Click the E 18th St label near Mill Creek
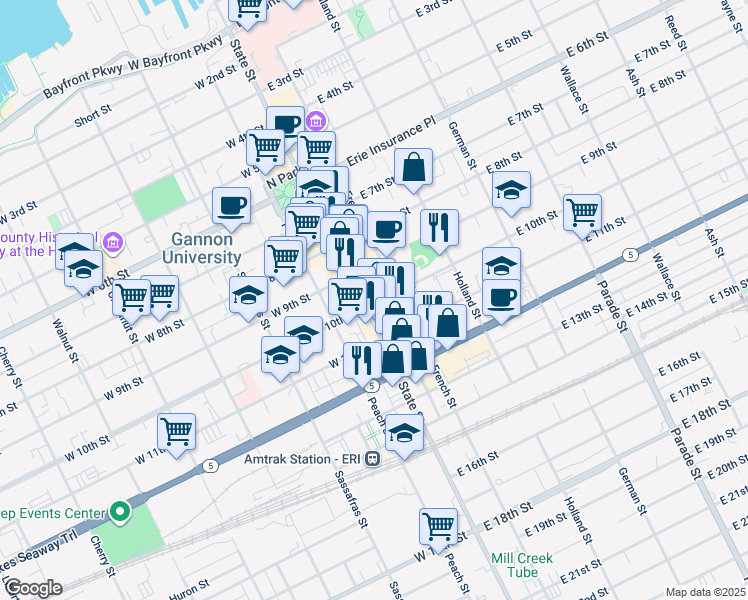This screenshot has height=600, width=748. (508, 517)
